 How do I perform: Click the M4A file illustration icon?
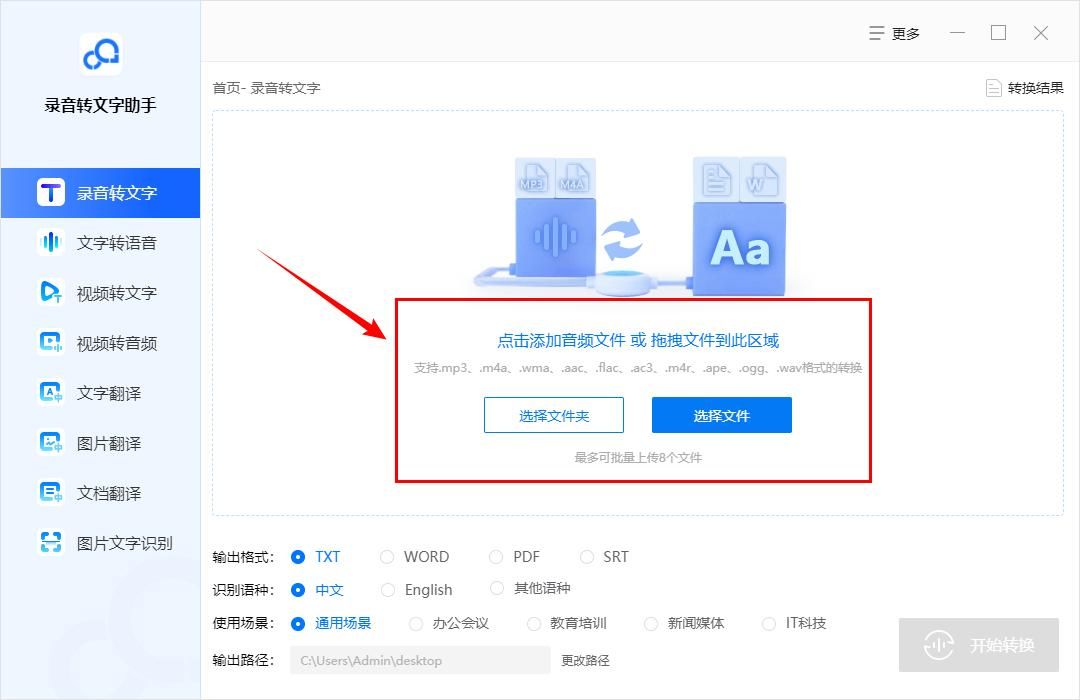pos(574,178)
